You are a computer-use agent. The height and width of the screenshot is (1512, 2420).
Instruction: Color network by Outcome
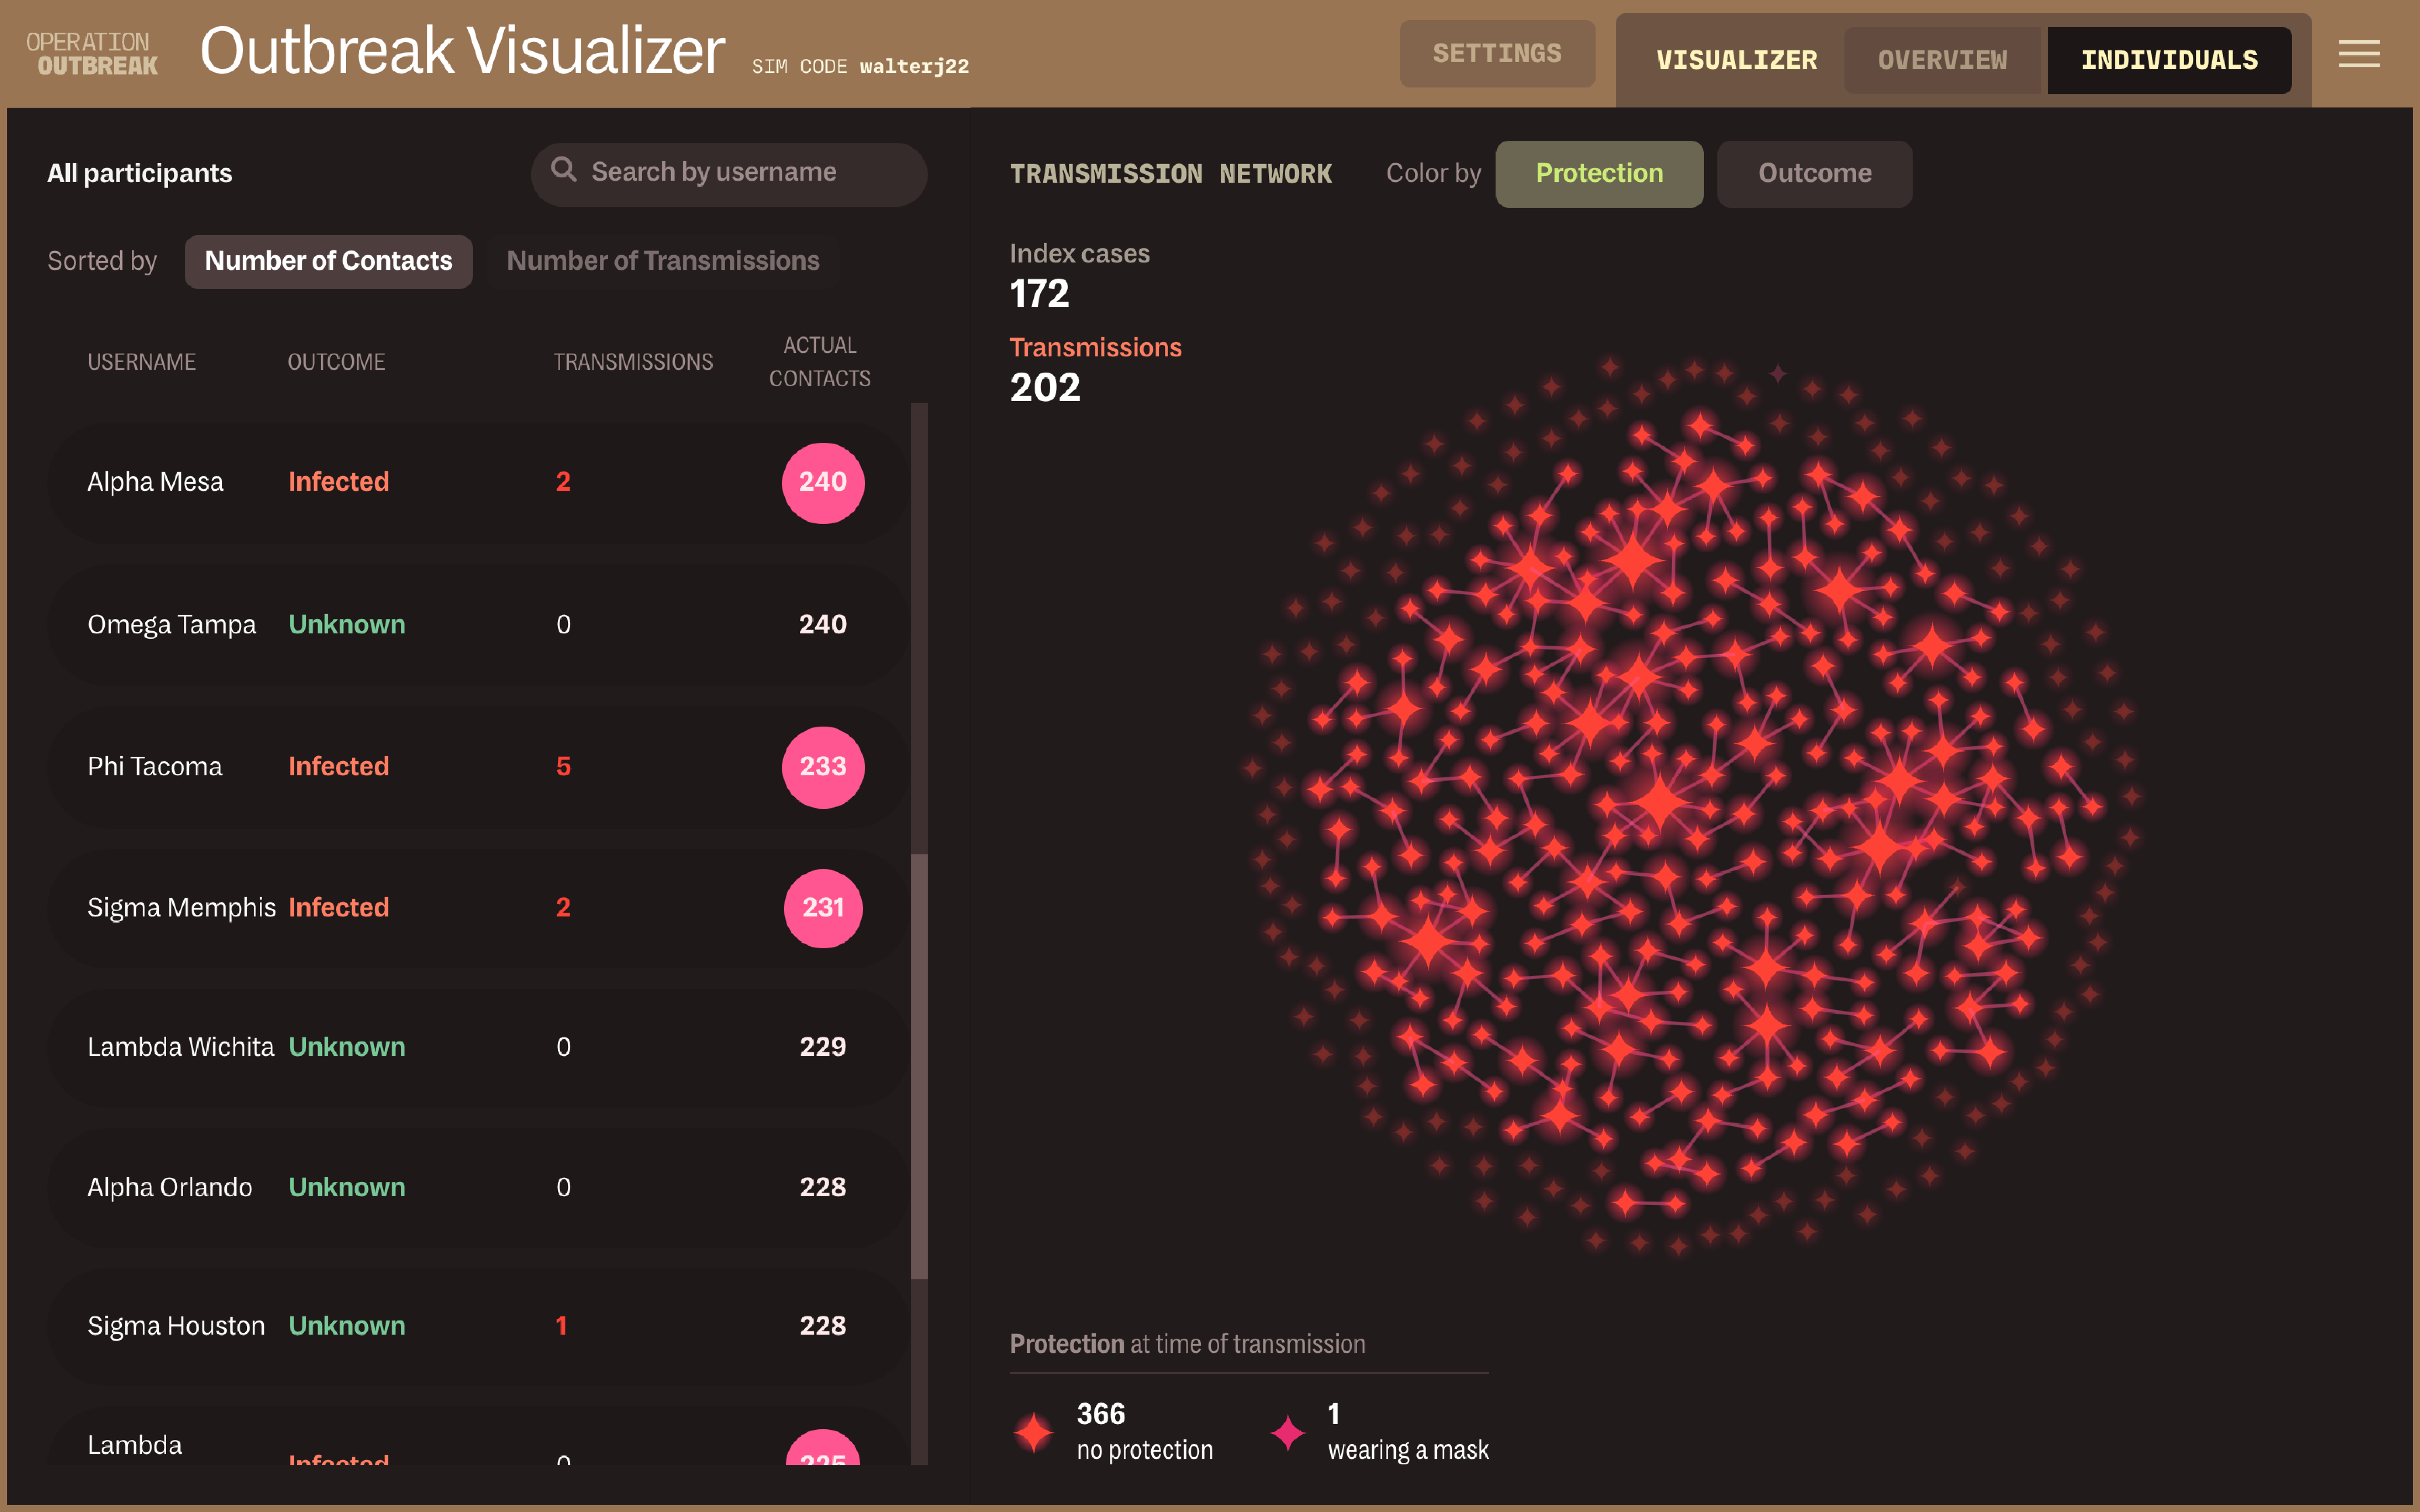click(x=1814, y=174)
